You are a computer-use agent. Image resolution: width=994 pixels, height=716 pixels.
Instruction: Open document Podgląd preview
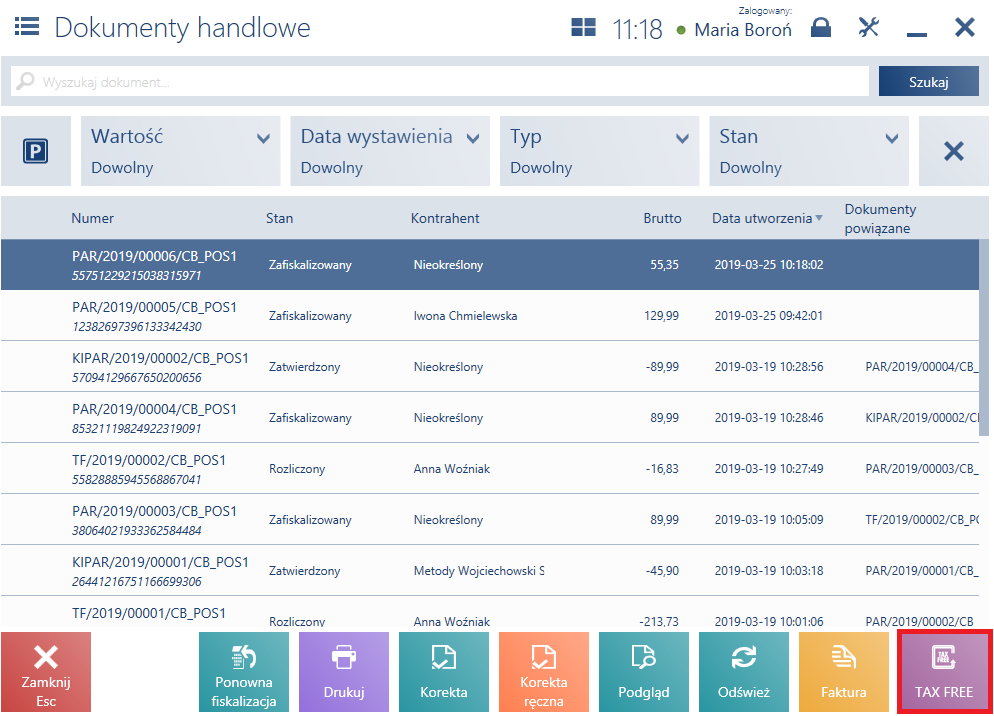[x=643, y=672]
